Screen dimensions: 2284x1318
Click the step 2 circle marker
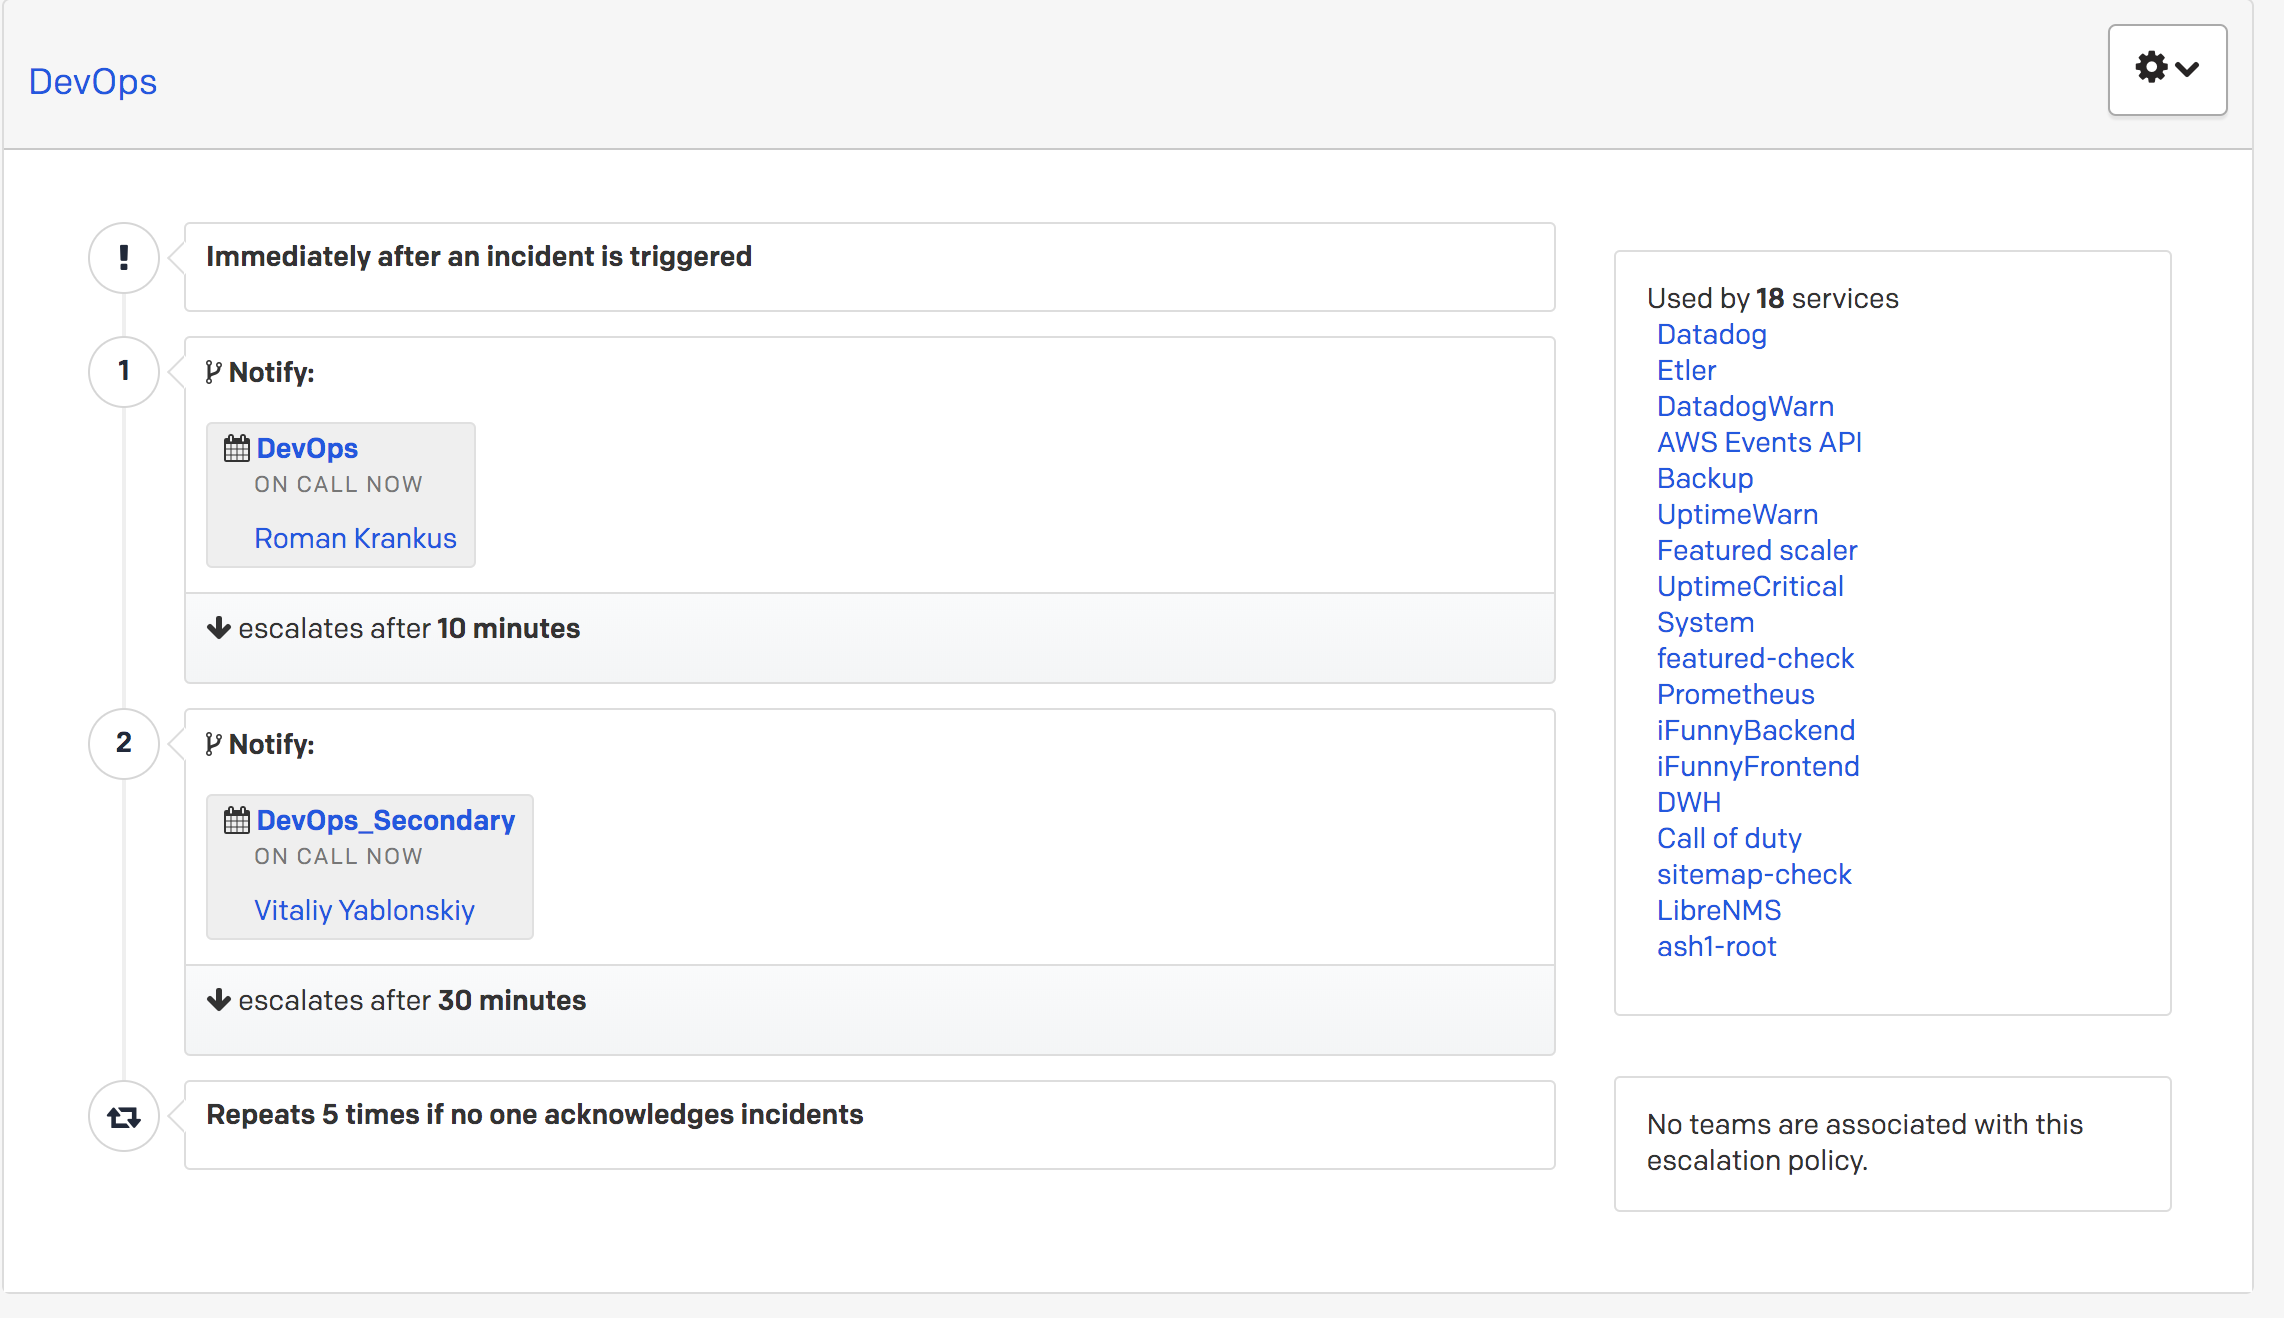pos(124,743)
